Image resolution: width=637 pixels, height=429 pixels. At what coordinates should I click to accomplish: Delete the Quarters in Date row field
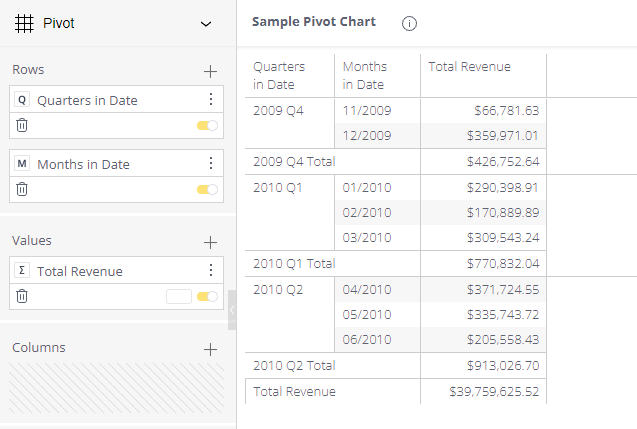click(x=22, y=125)
